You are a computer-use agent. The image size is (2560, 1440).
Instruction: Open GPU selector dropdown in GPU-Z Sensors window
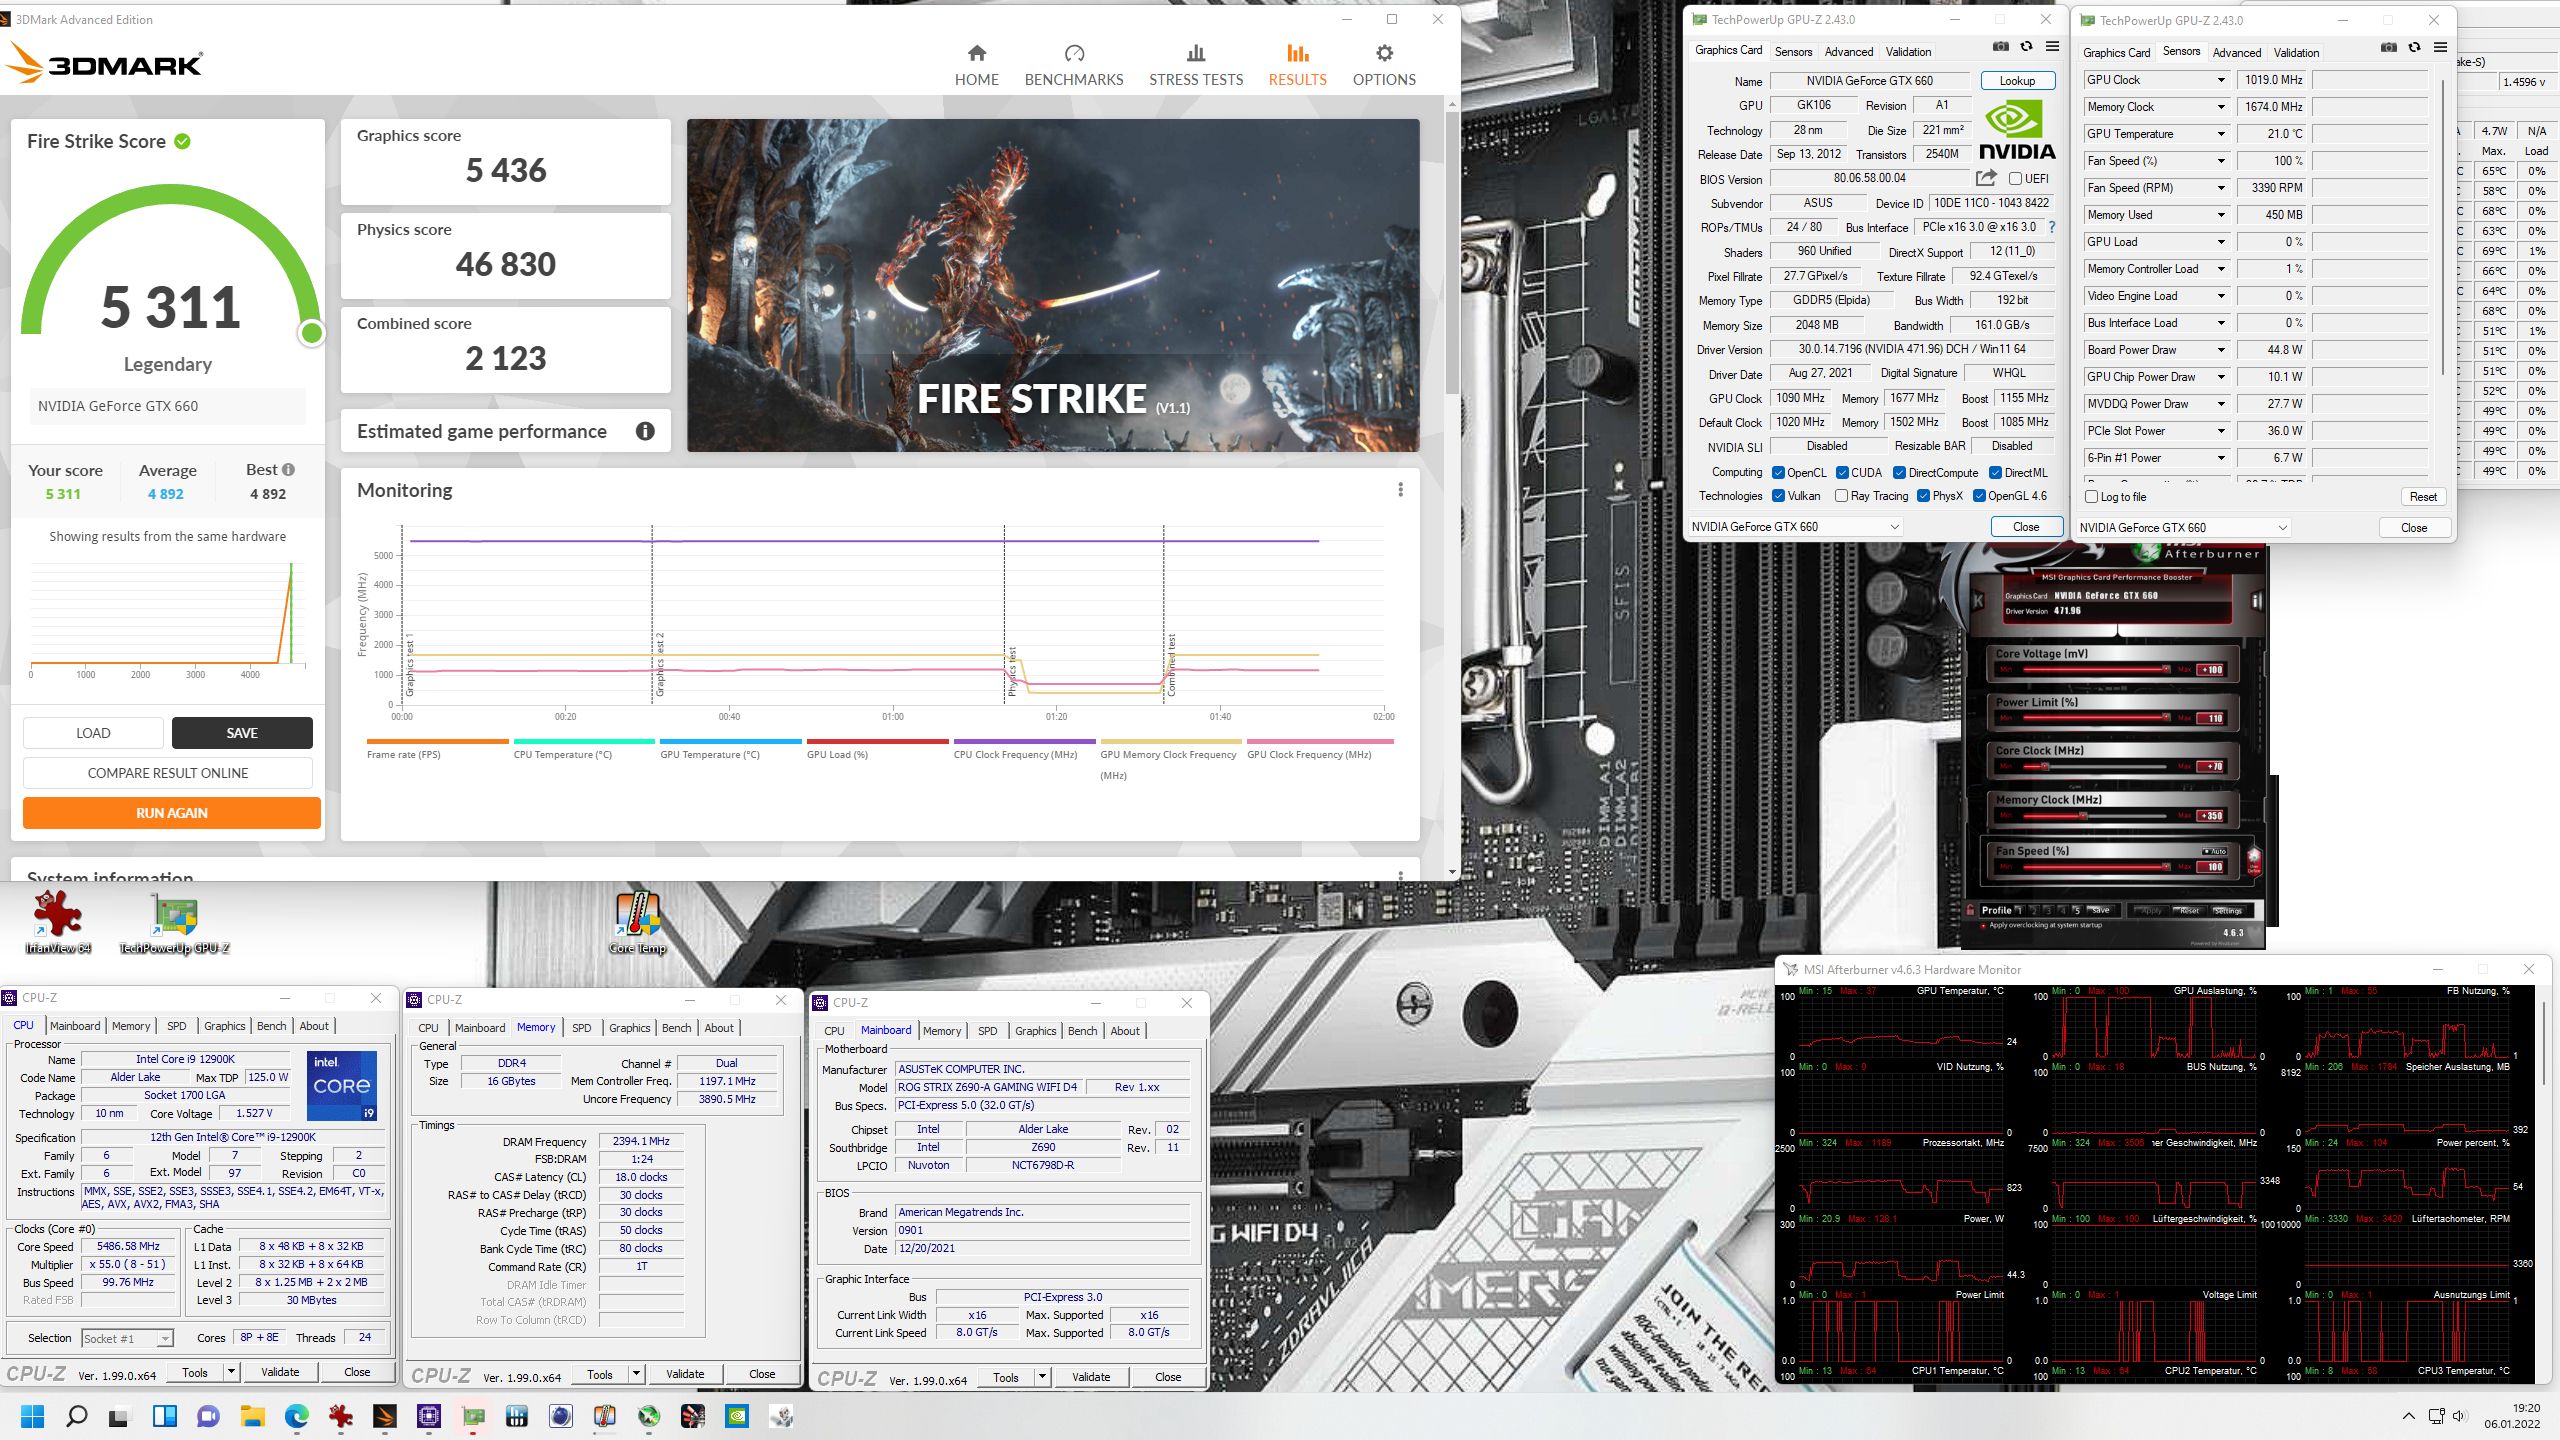[2183, 528]
